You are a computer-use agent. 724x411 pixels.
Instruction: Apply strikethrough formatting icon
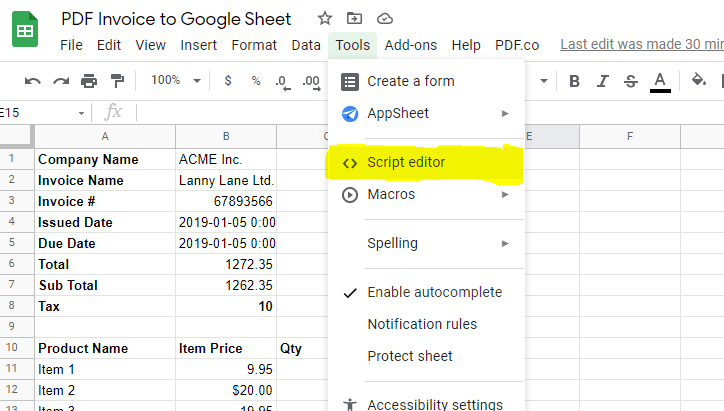click(630, 81)
